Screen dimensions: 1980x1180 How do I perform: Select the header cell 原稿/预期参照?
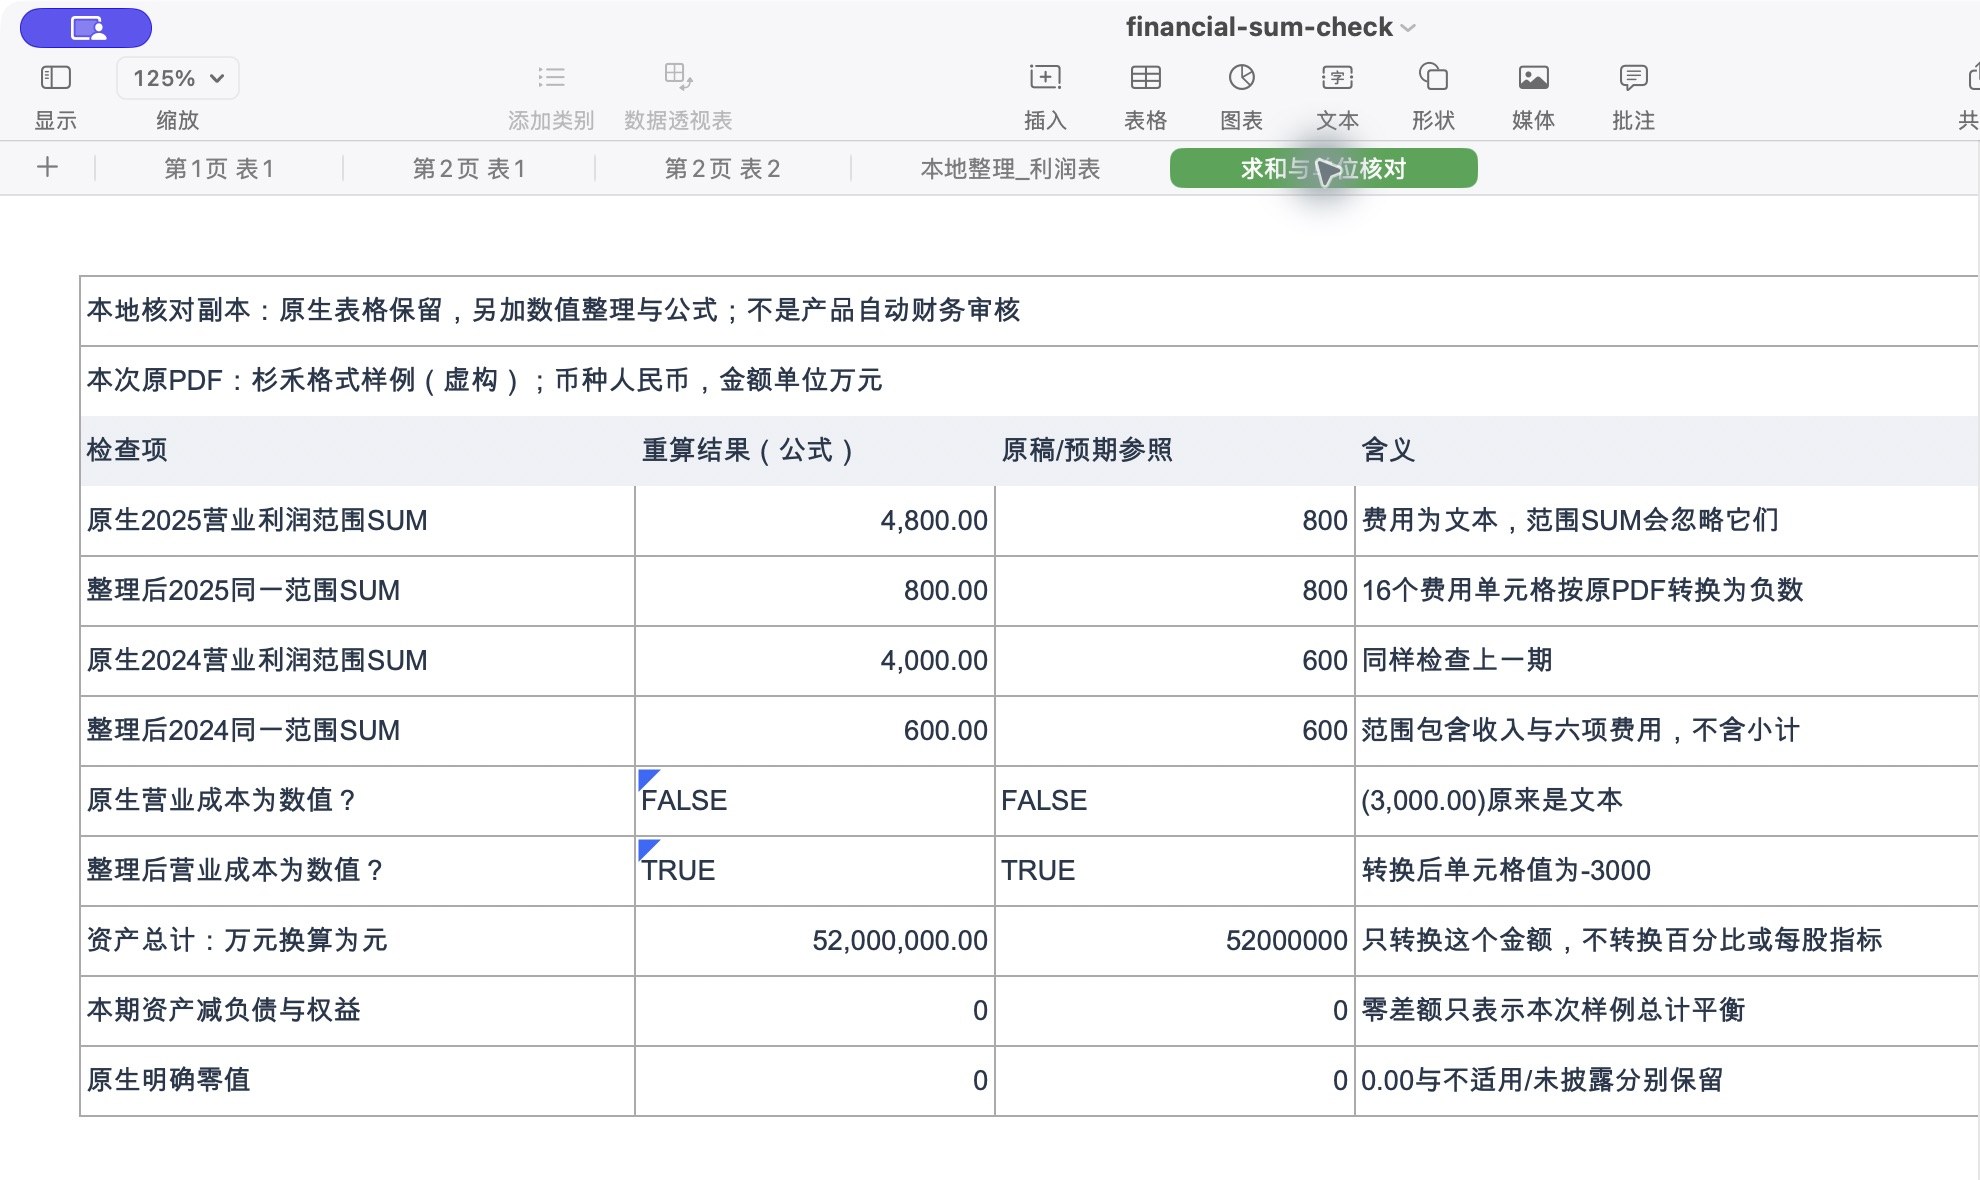[1175, 451]
